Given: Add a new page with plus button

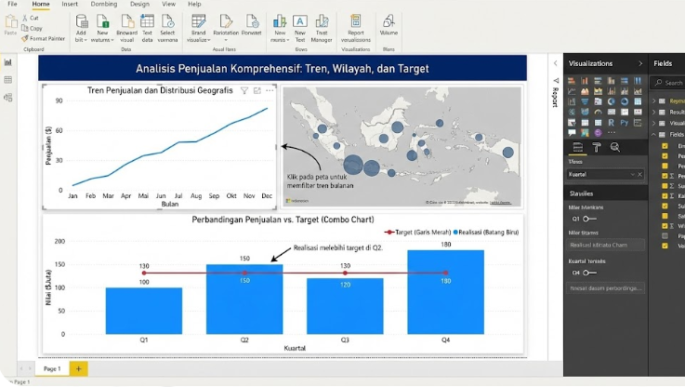Looking at the screenshot, I should click(79, 369).
